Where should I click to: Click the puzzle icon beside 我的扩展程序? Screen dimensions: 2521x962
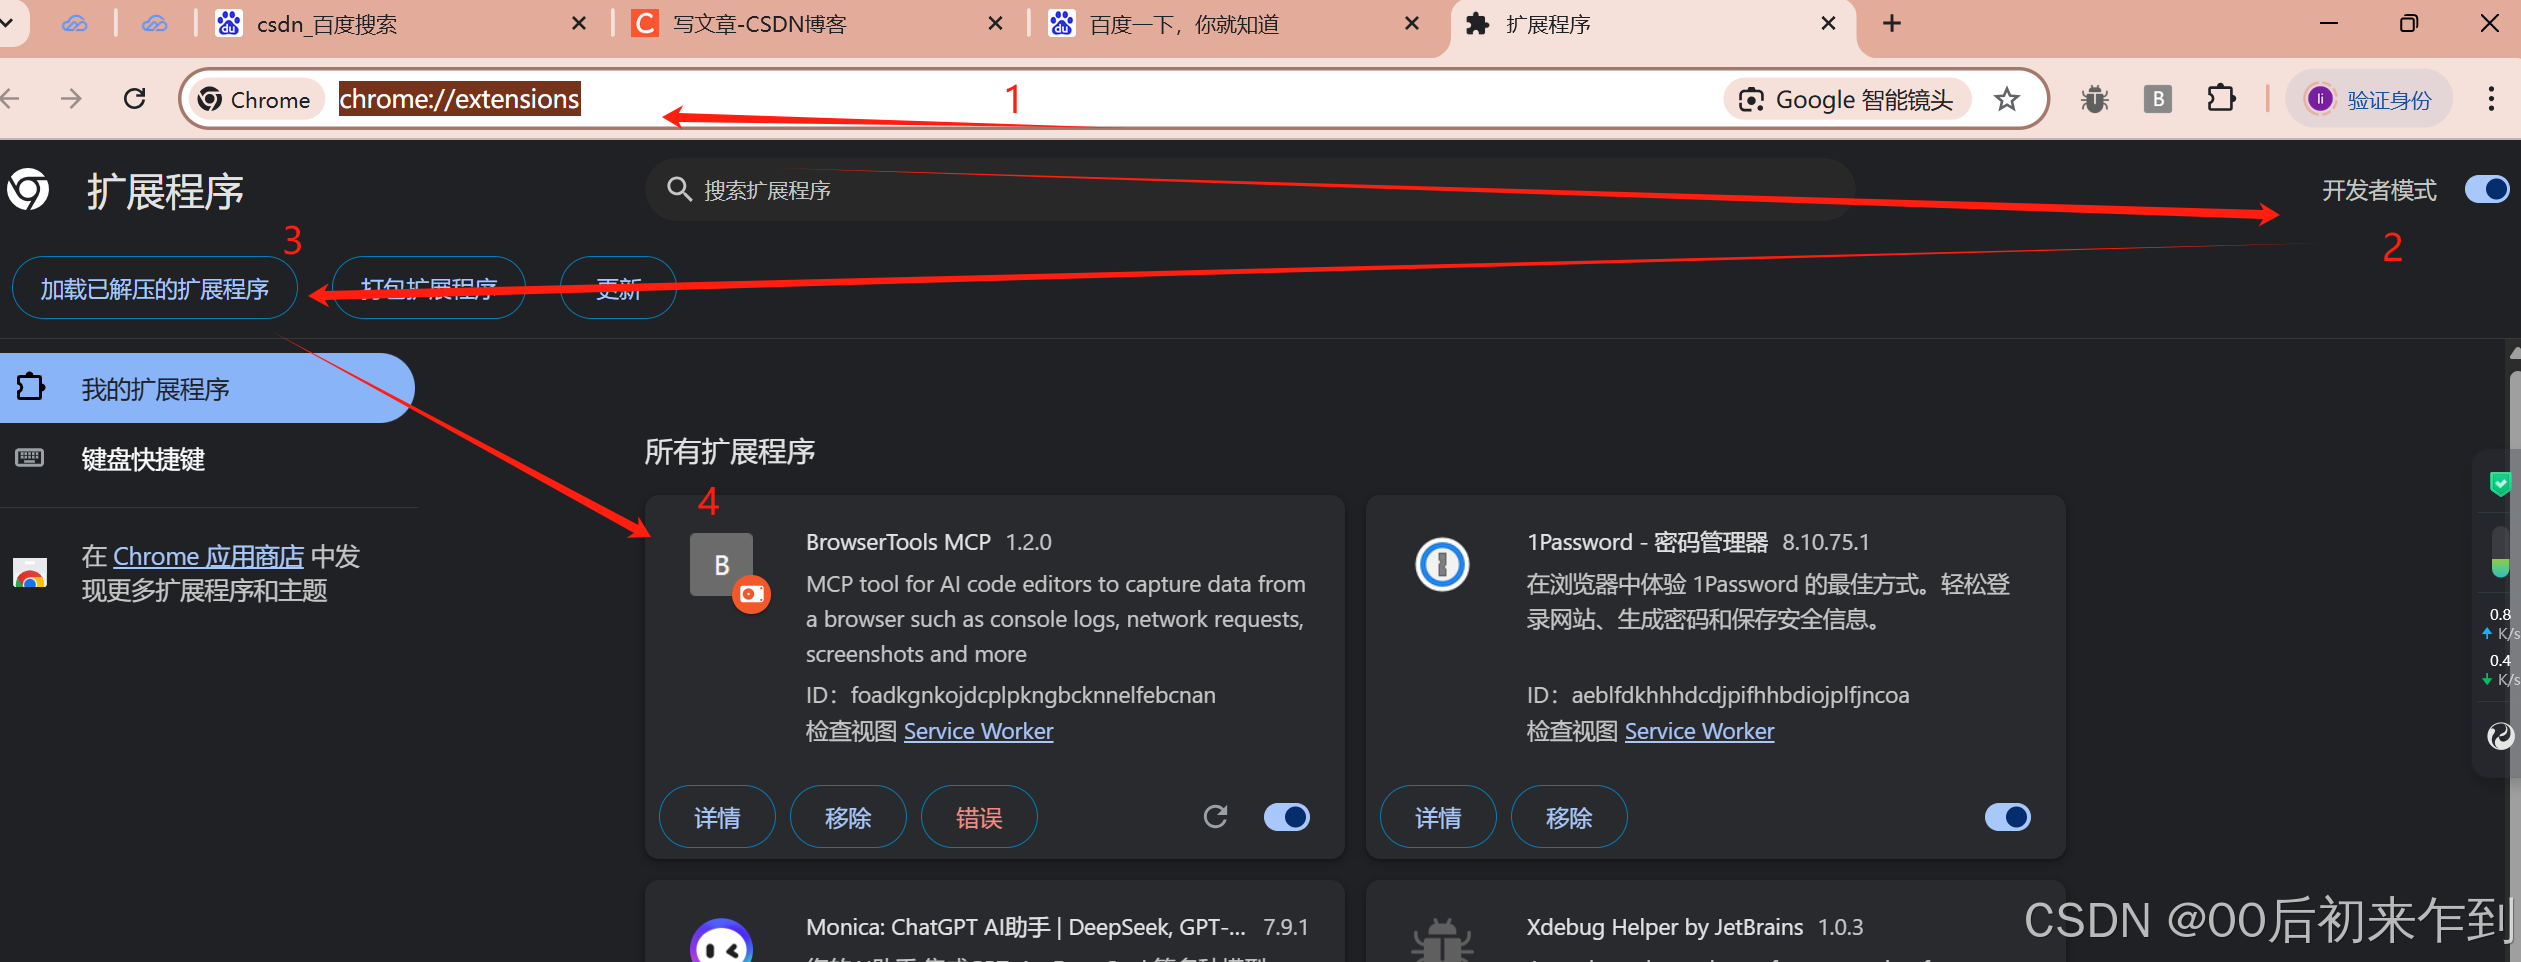(x=31, y=387)
